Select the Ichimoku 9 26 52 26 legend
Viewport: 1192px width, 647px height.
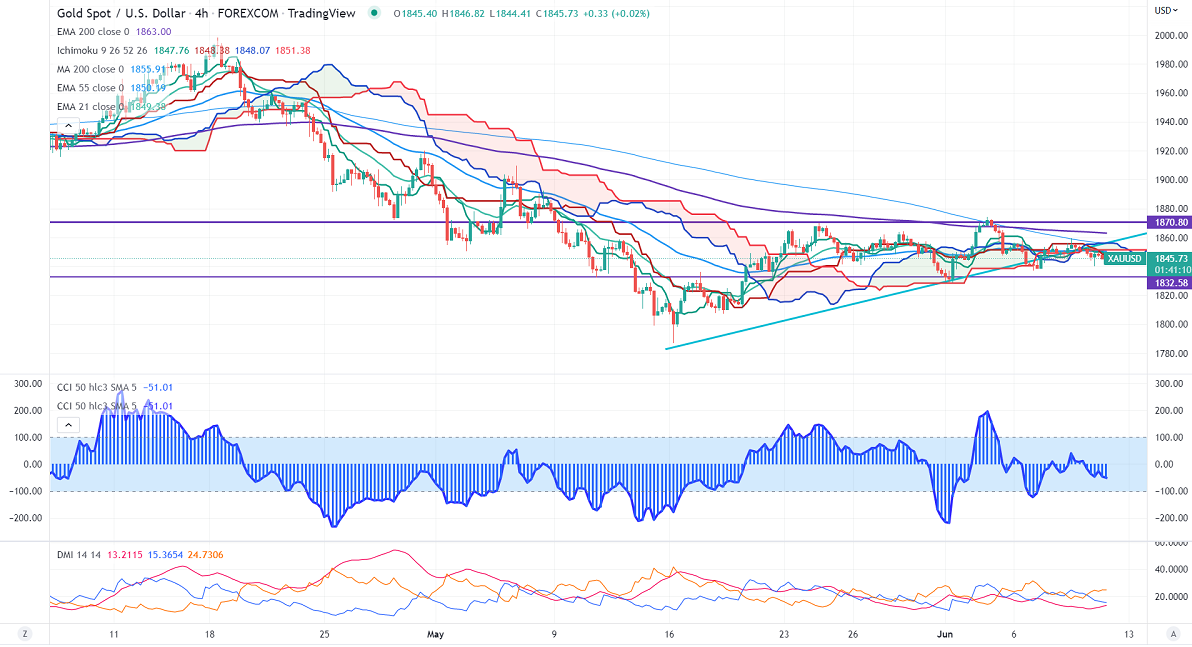point(102,50)
